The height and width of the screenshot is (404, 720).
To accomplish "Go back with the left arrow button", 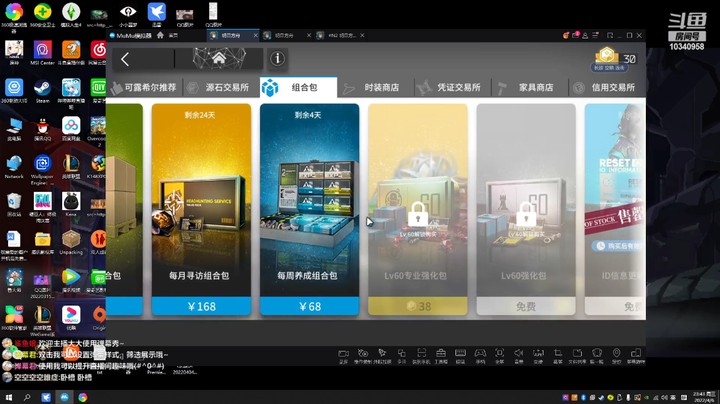I will pyautogui.click(x=125, y=59).
